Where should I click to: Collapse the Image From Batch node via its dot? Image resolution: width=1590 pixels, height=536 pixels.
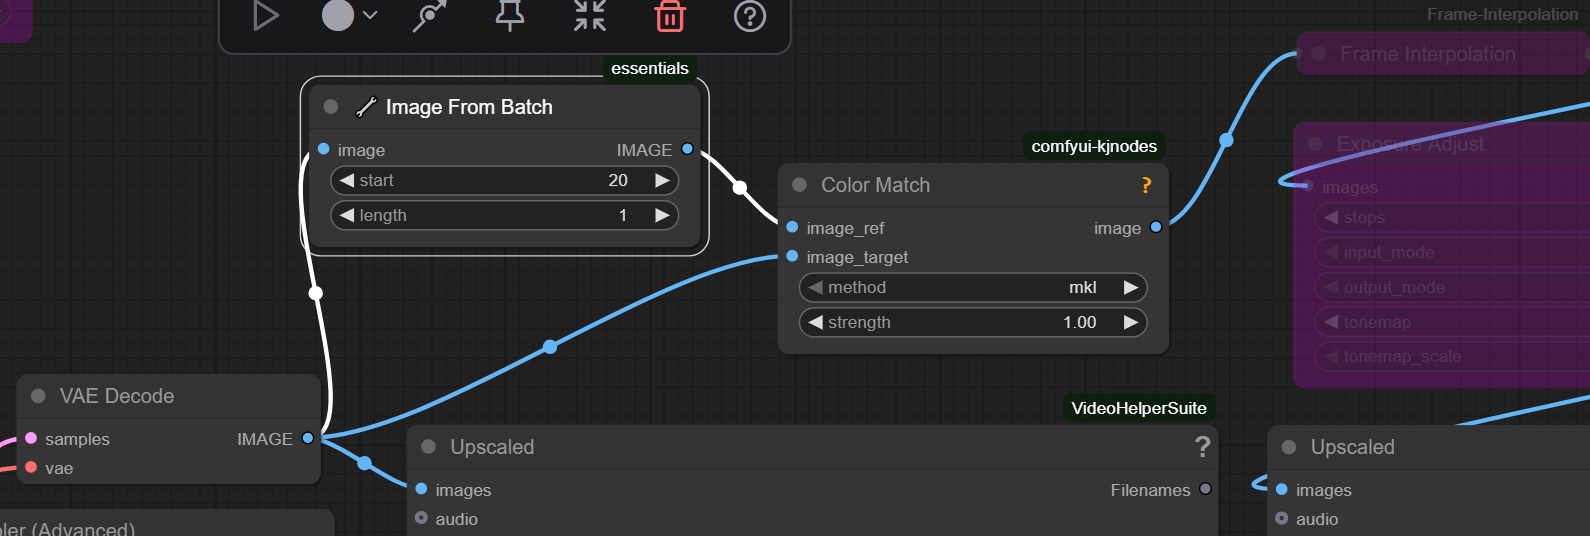point(331,107)
